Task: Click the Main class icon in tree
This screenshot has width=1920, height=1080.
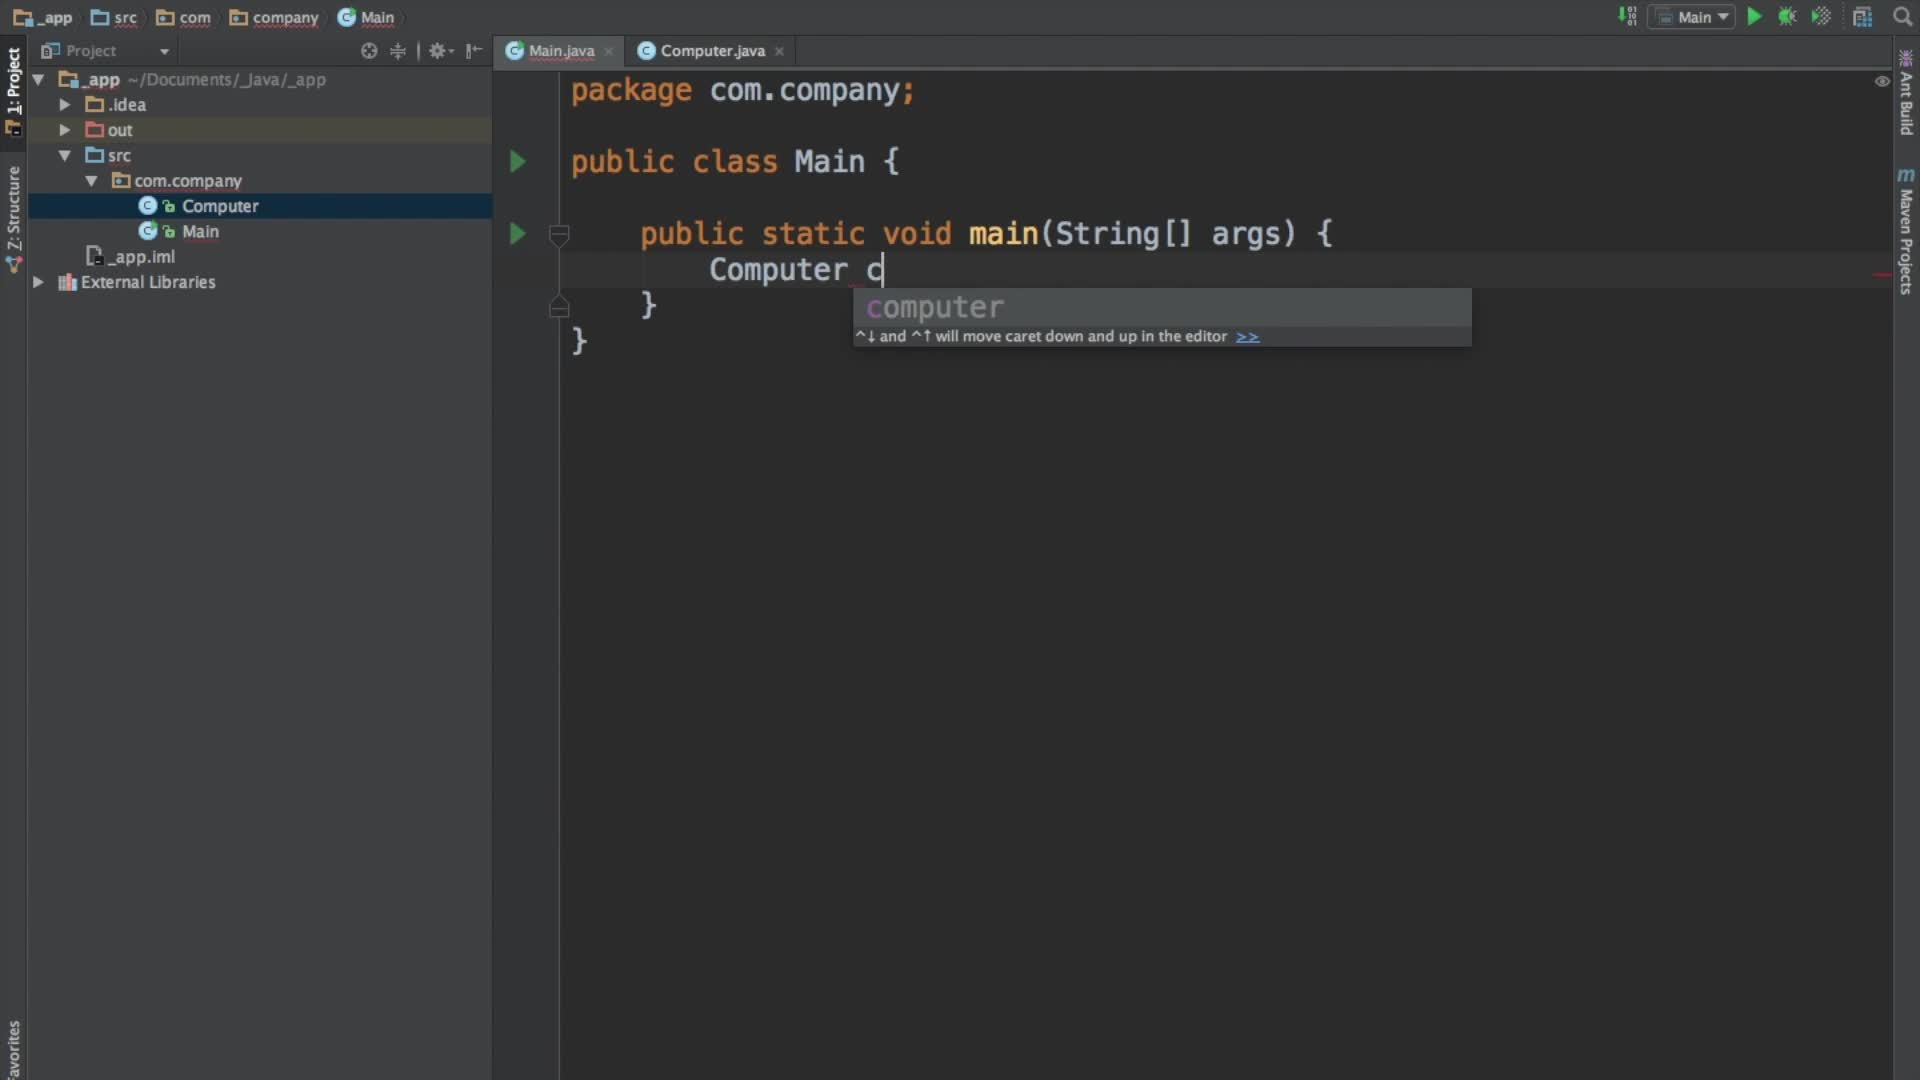Action: [148, 231]
